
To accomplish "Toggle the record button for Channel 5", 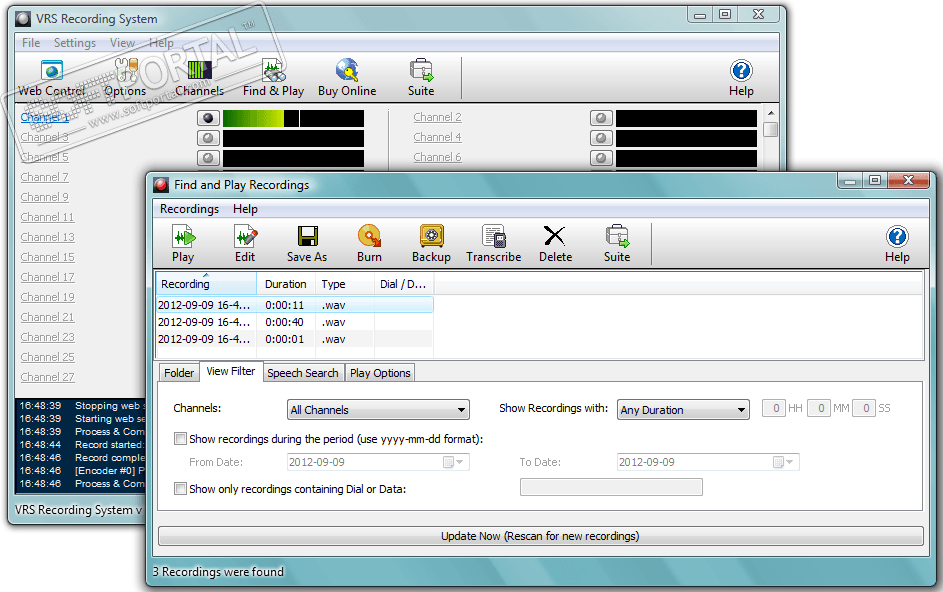I will [208, 158].
